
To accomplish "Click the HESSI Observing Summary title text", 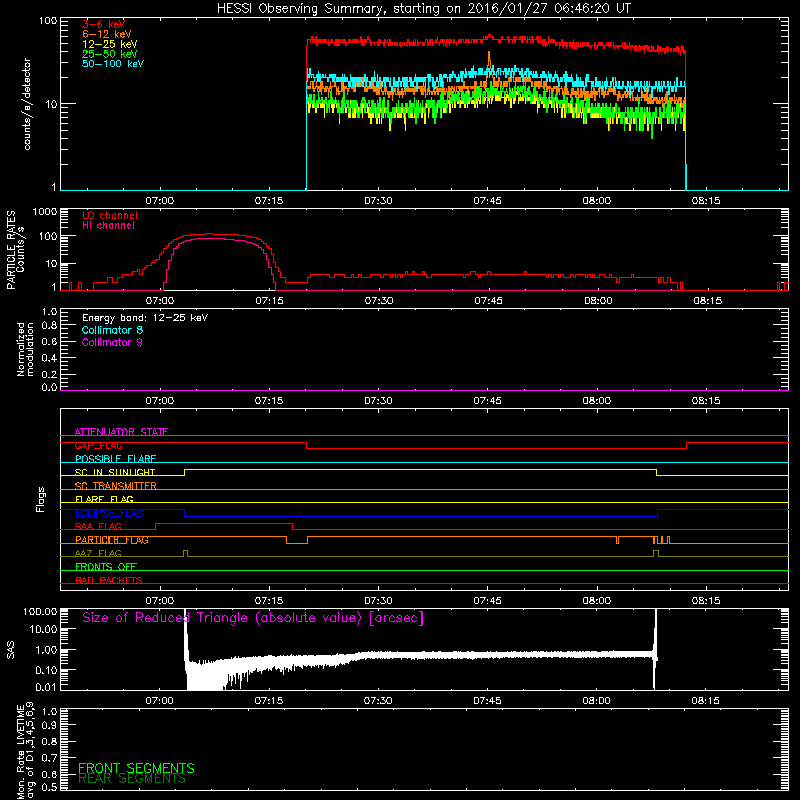I will pyautogui.click(x=423, y=9).
